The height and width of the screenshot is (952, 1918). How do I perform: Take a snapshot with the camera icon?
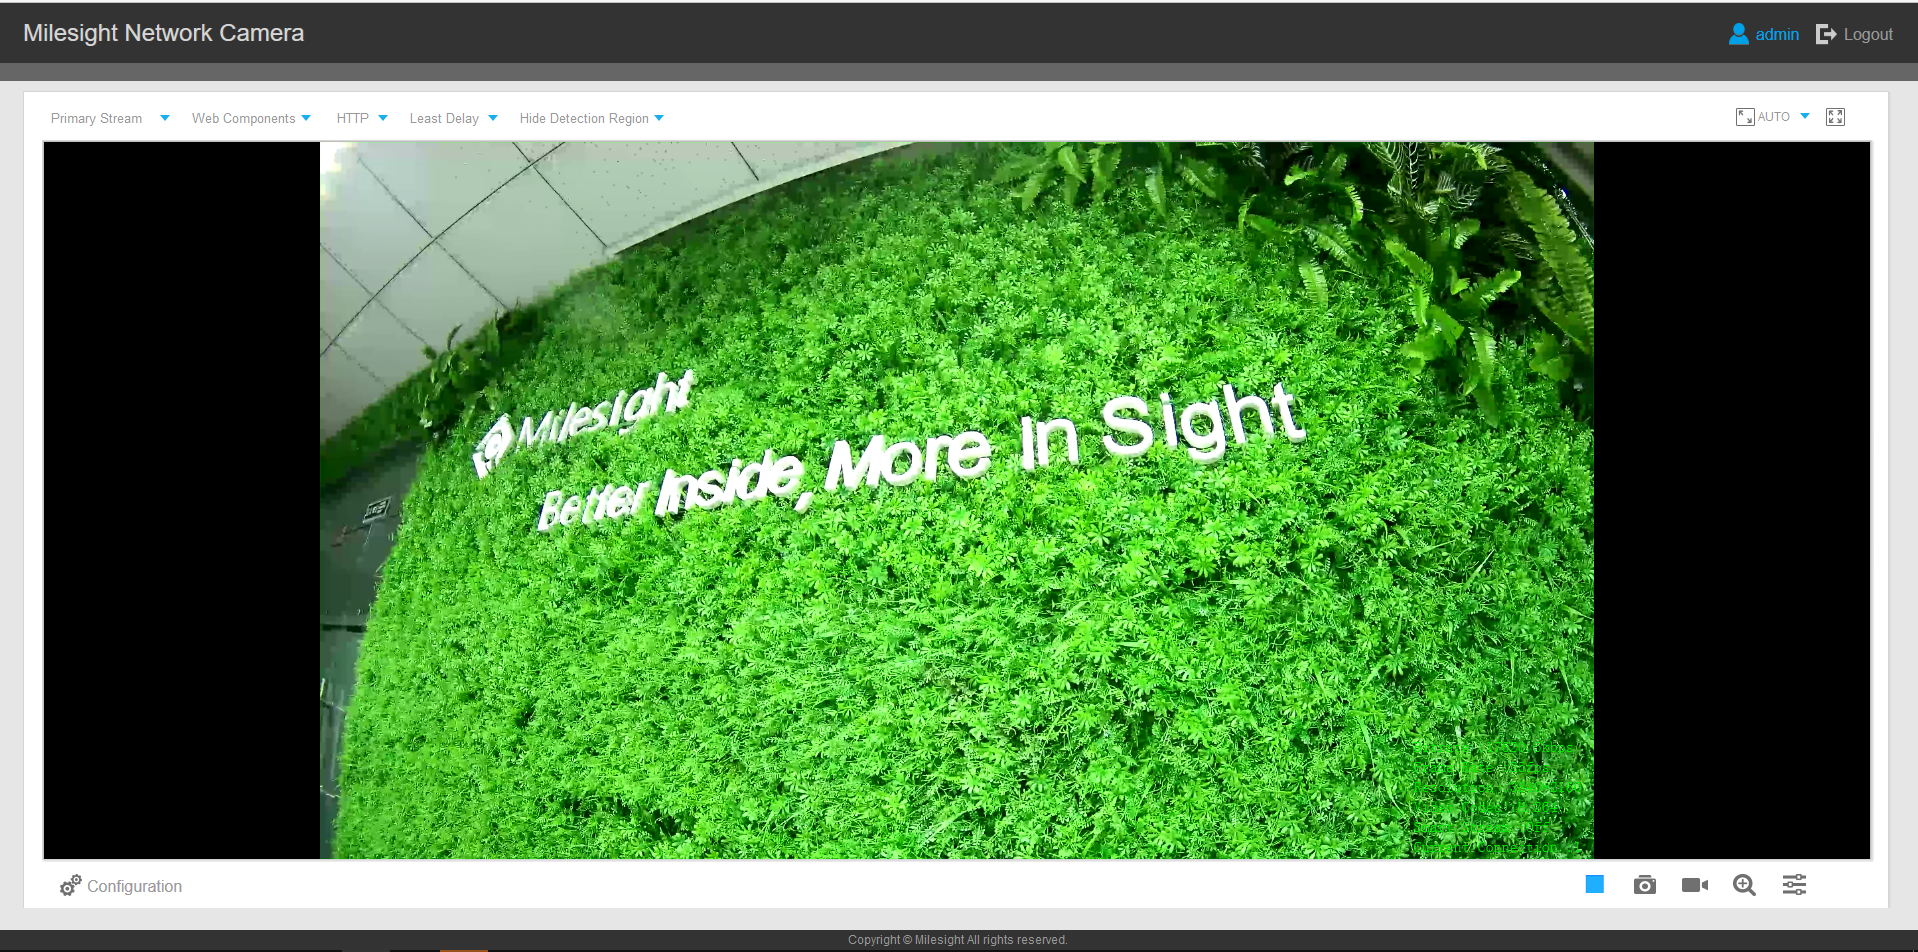click(1644, 885)
